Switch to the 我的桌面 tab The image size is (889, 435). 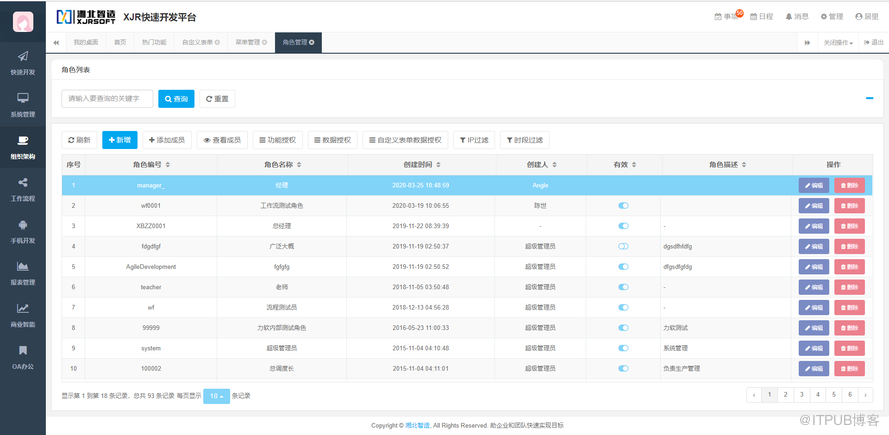[86, 43]
